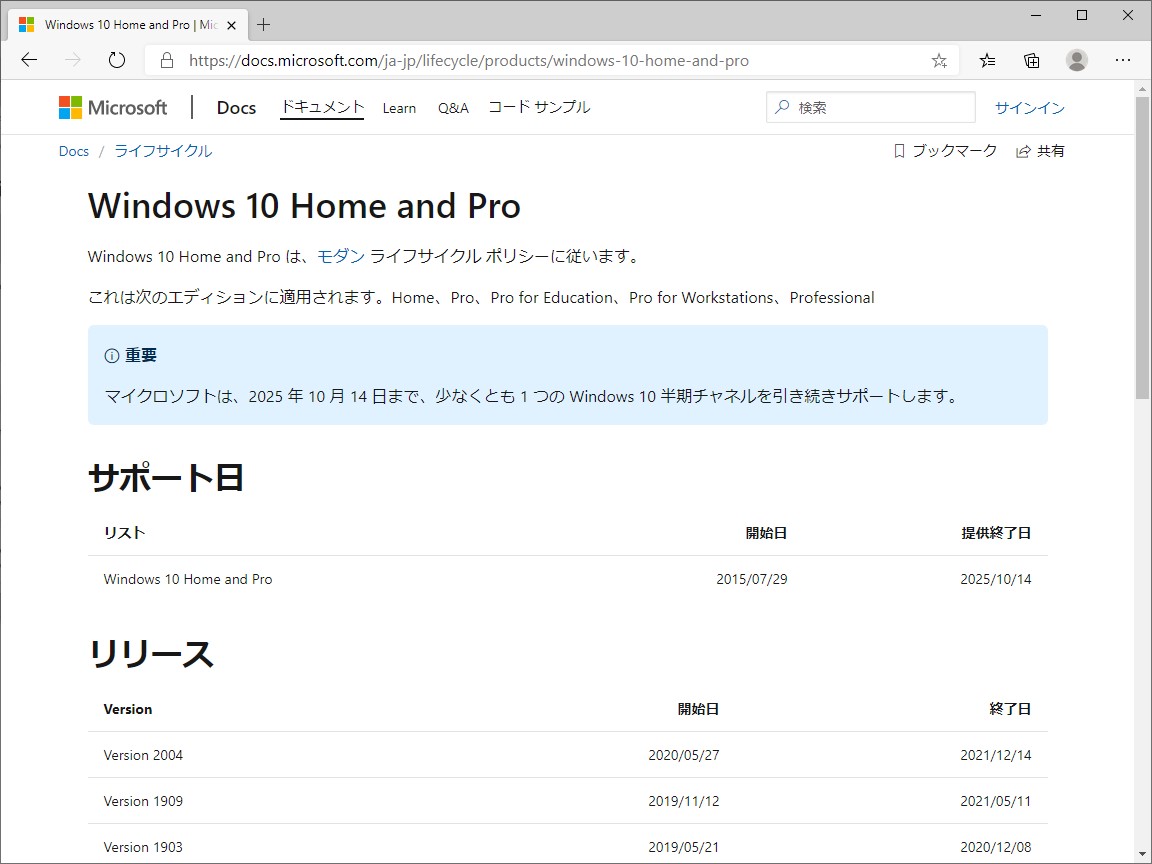Screen dimensions: 1152x864
Task: Click the 検索 search input field
Action: coord(871,107)
